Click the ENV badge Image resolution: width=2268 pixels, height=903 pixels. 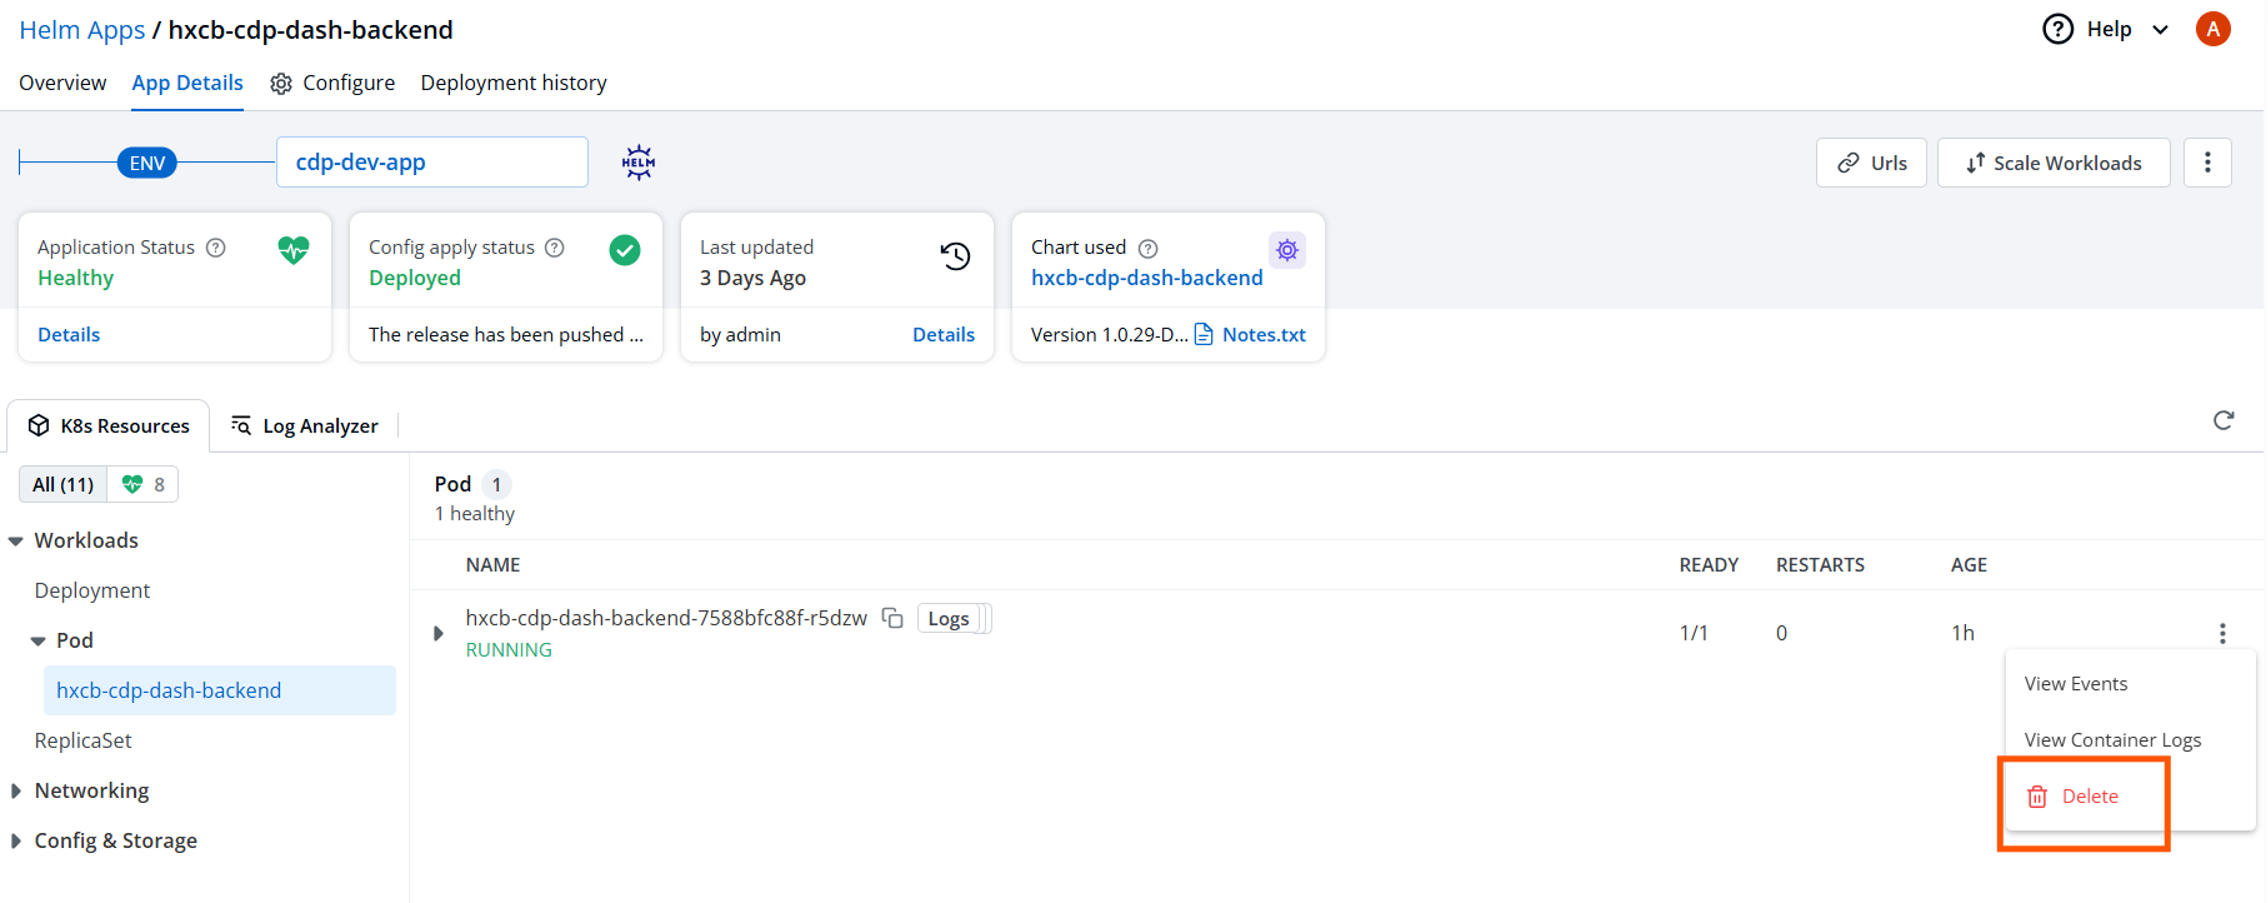[x=147, y=163]
